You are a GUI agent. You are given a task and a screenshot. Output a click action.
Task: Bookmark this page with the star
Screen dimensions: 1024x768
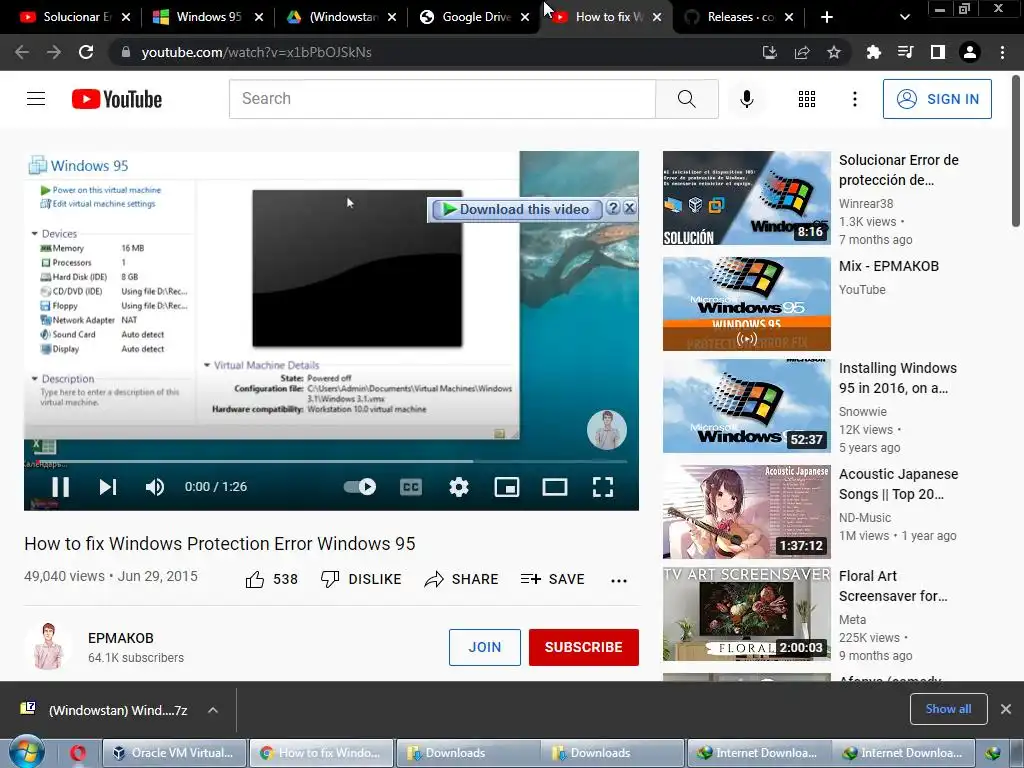pos(834,52)
